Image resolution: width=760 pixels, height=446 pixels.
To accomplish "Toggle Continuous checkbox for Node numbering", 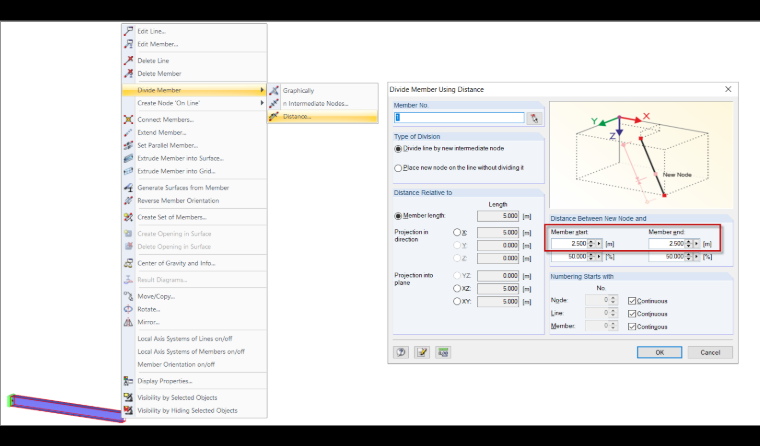I will (x=632, y=301).
